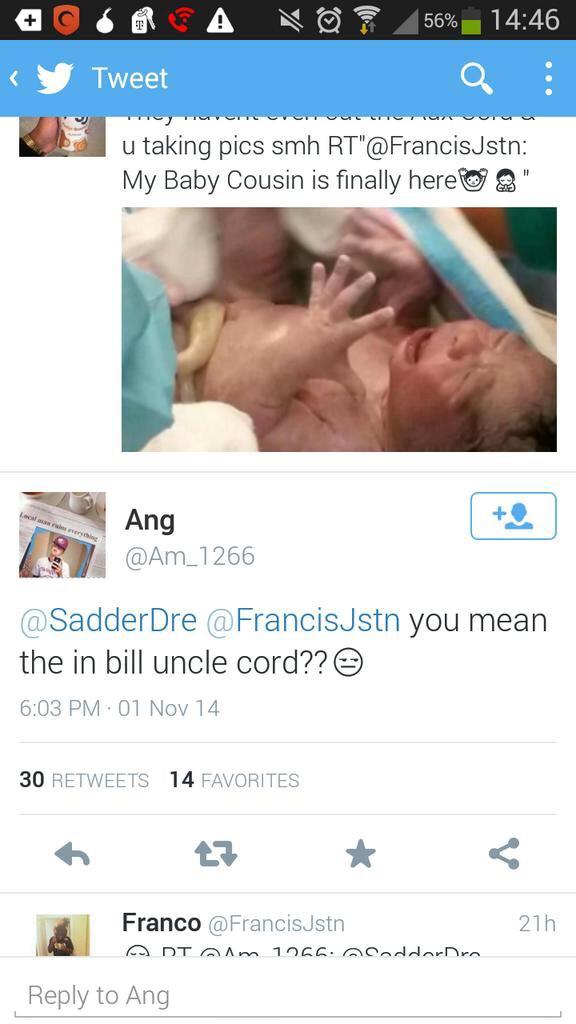Favorite the tweet with the star icon
This screenshot has height=1024, width=576.
360,853
